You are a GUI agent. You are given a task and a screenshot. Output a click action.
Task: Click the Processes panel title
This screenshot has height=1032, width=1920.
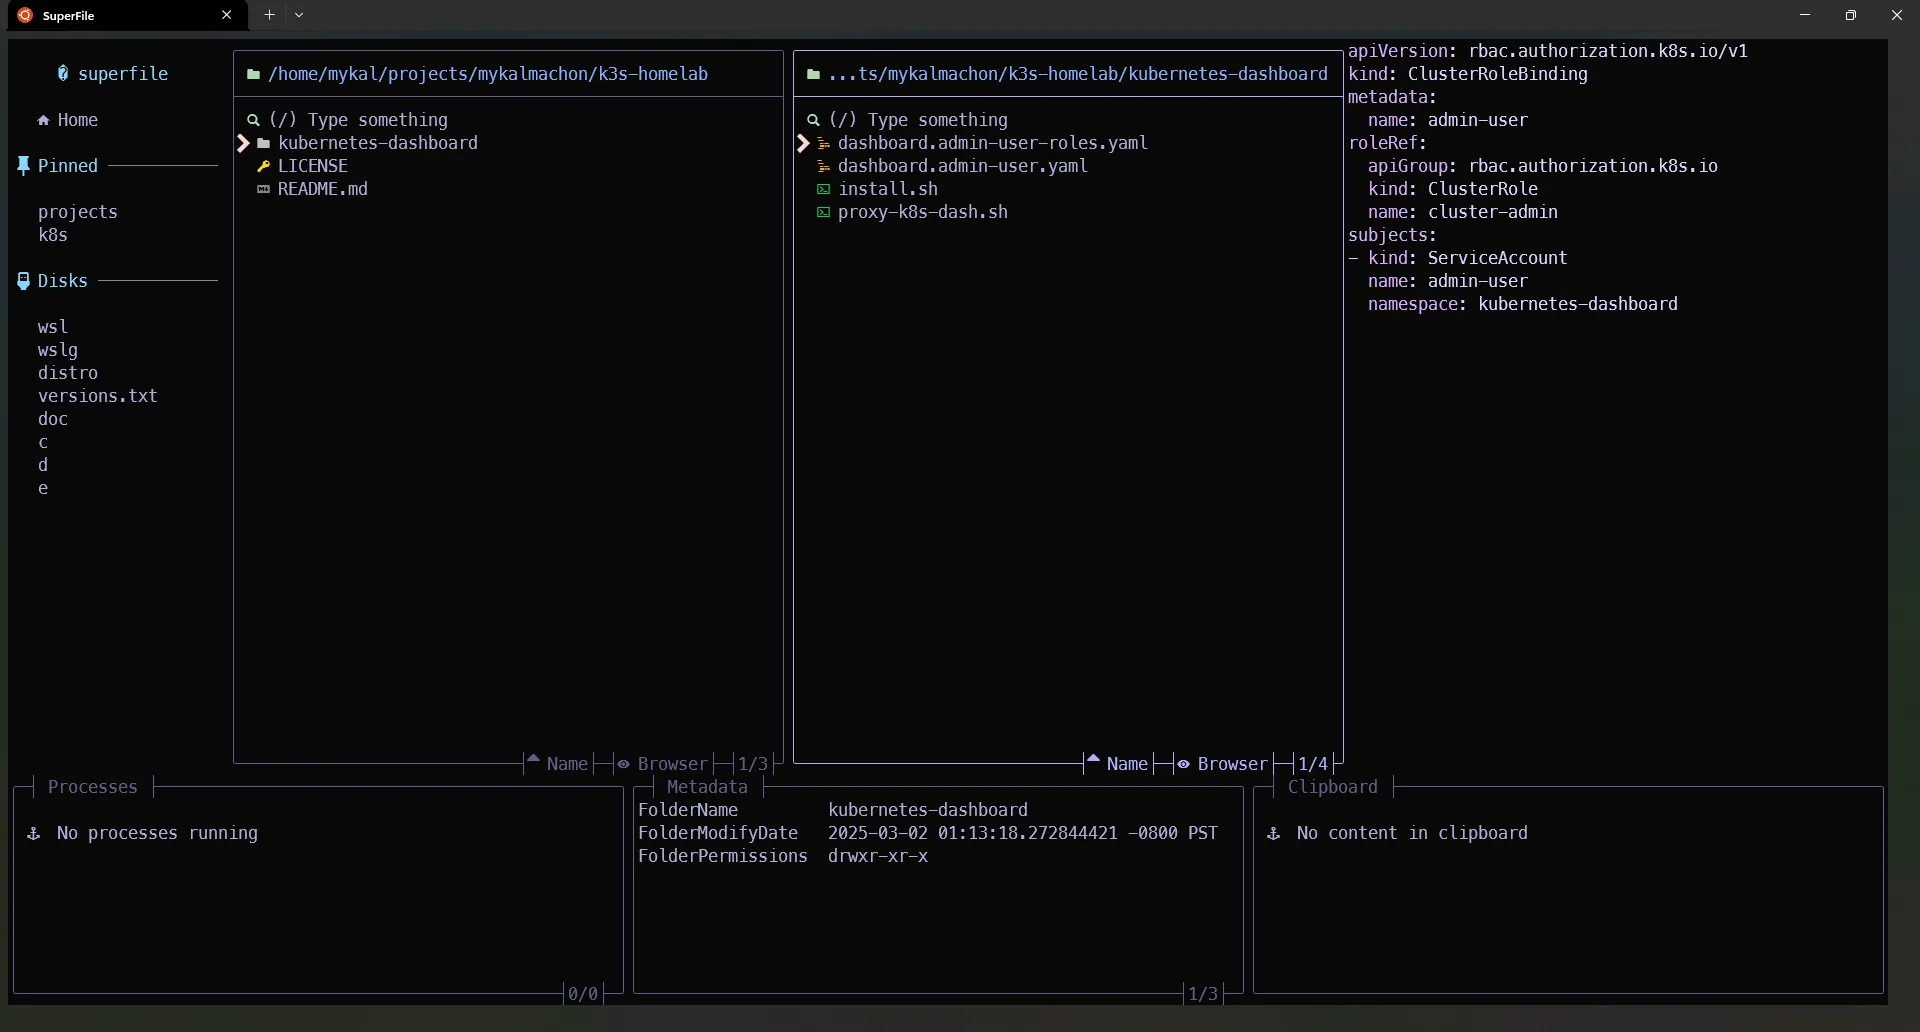93,787
